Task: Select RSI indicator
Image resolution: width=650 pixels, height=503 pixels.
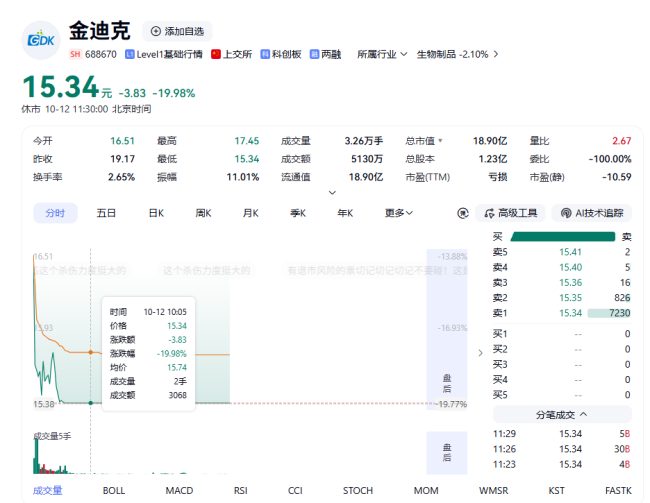Action: (240, 491)
